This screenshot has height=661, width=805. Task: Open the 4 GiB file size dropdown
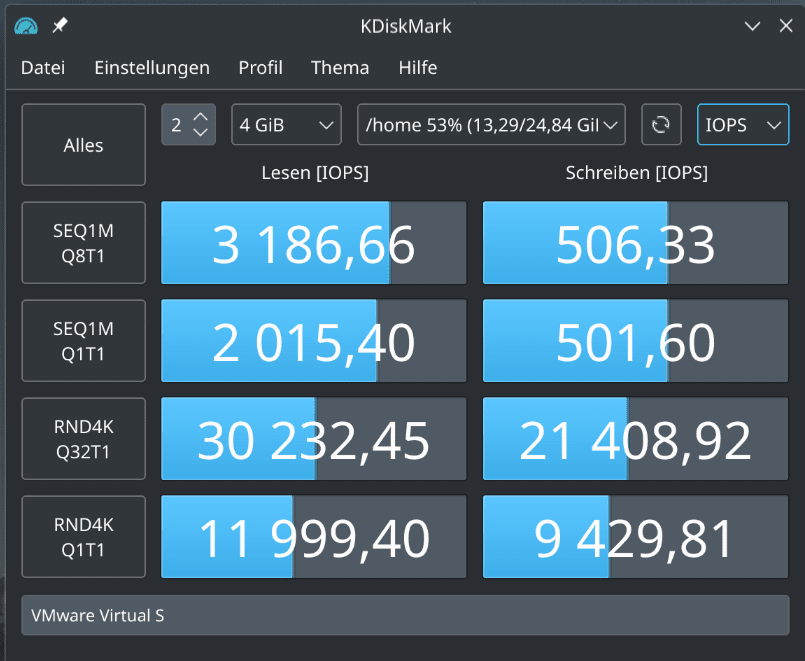click(286, 125)
